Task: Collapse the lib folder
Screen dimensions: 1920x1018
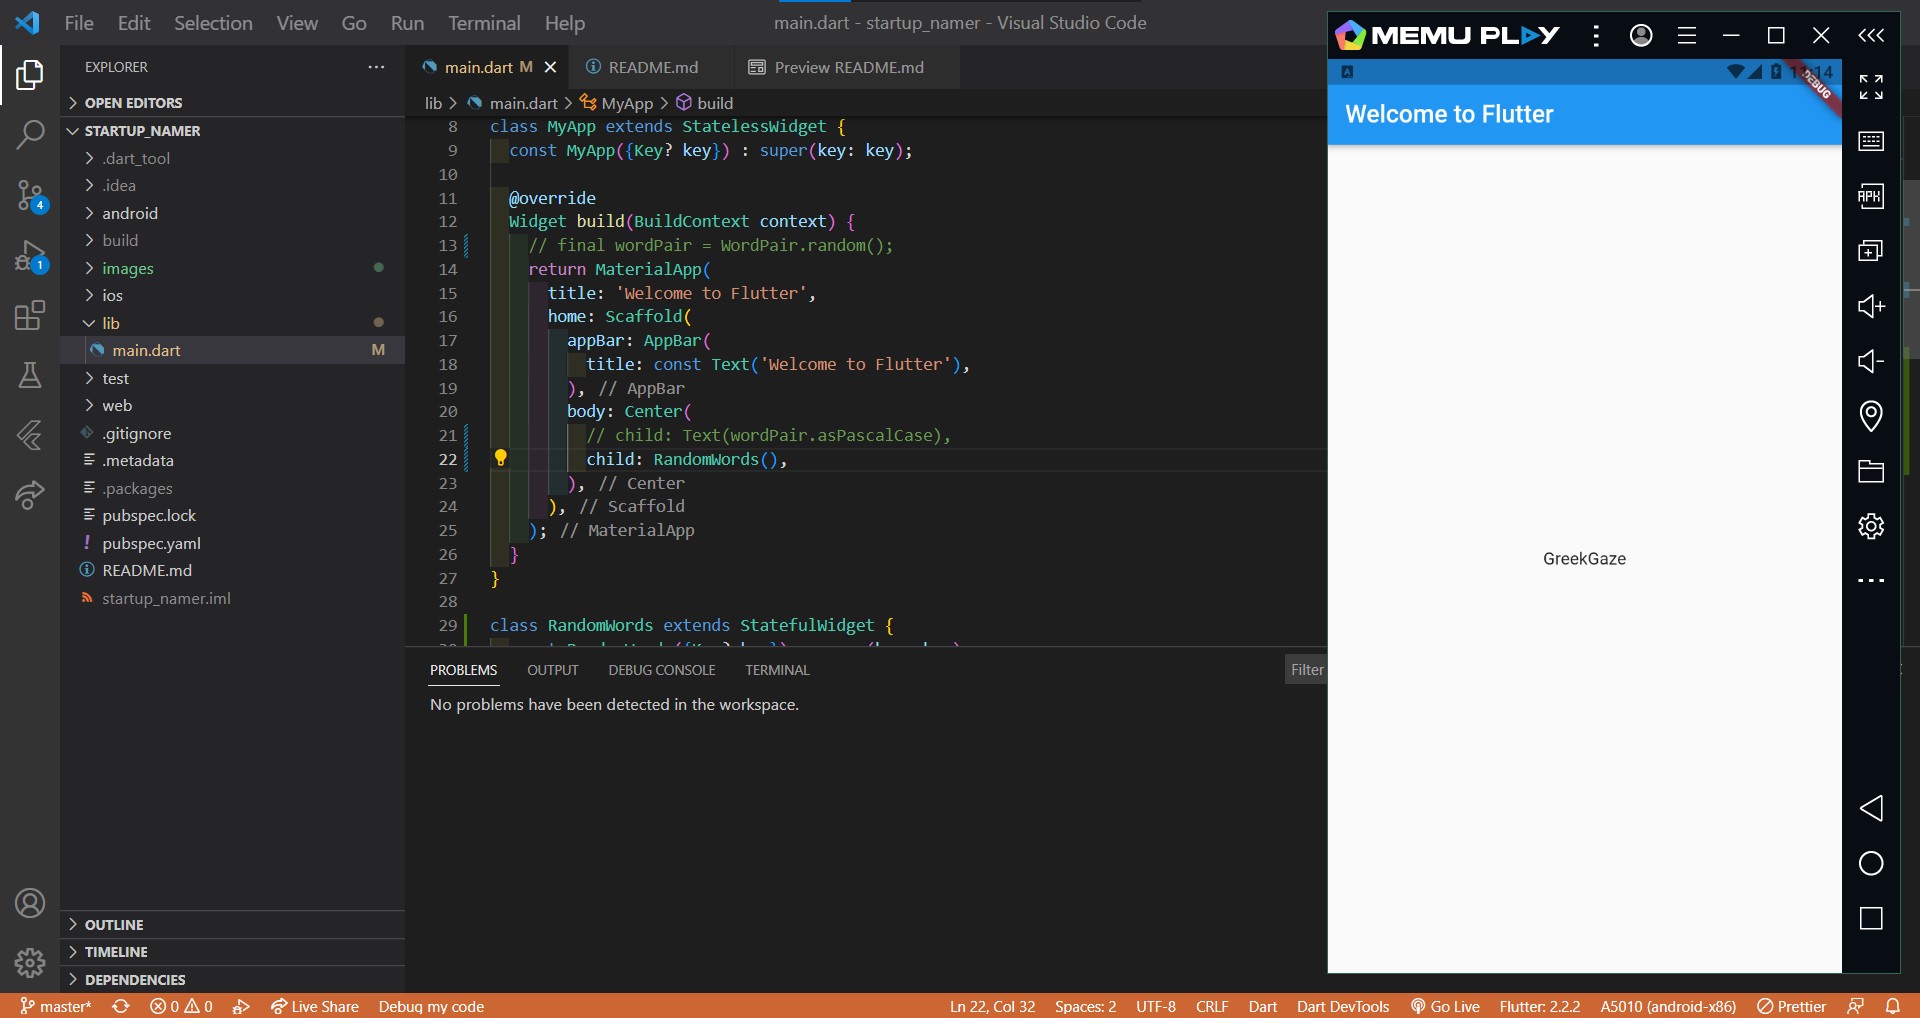Action: click(x=232, y=323)
